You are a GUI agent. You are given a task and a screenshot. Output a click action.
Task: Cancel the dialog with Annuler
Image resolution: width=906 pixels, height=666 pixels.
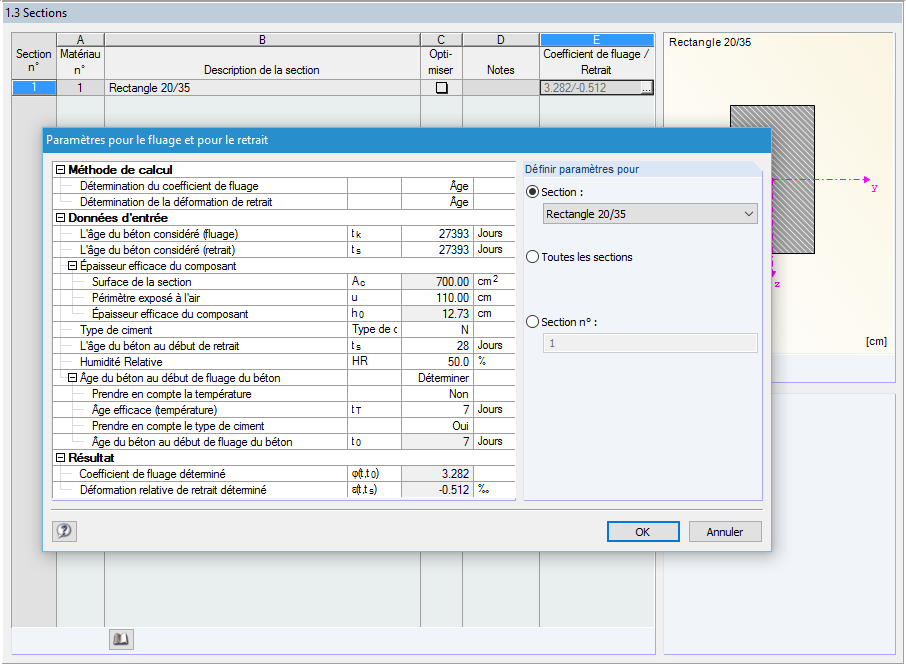point(725,532)
